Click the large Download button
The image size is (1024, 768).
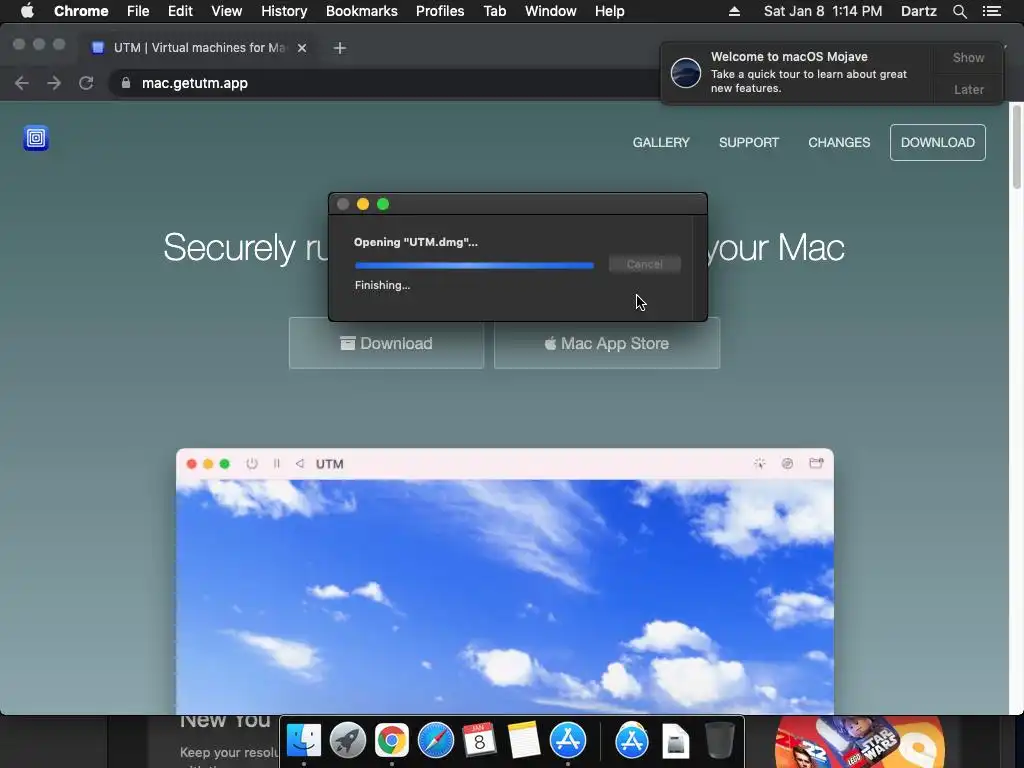coord(387,344)
